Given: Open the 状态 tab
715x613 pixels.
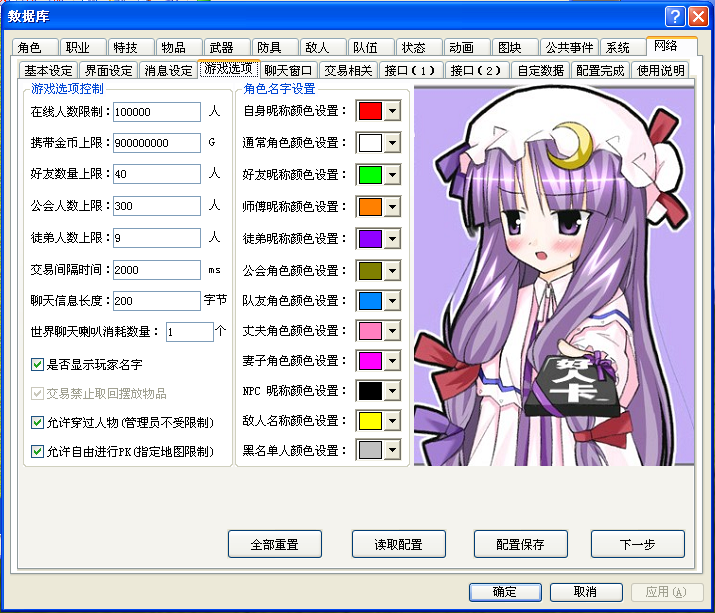Looking at the screenshot, I should click(x=419, y=47).
